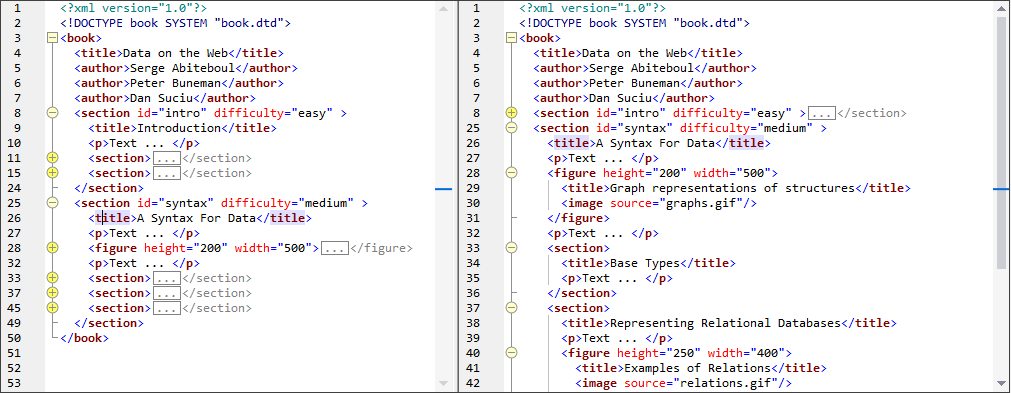Image resolution: width=1011 pixels, height=393 pixels.
Task: Click right pane vertical scrollbar thumb
Action: tap(1001, 142)
